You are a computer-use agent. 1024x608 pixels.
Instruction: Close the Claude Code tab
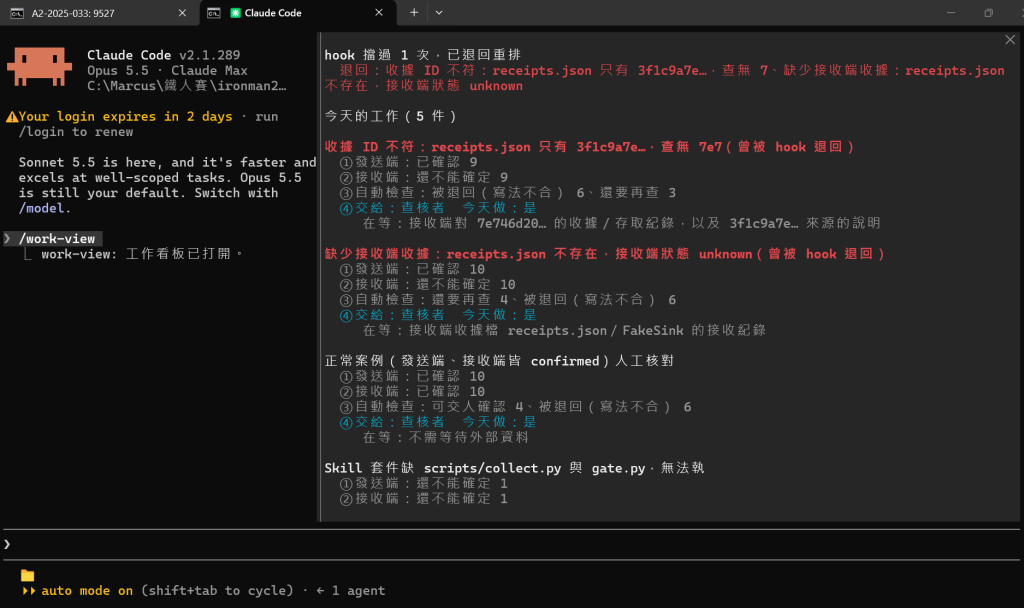(379, 13)
